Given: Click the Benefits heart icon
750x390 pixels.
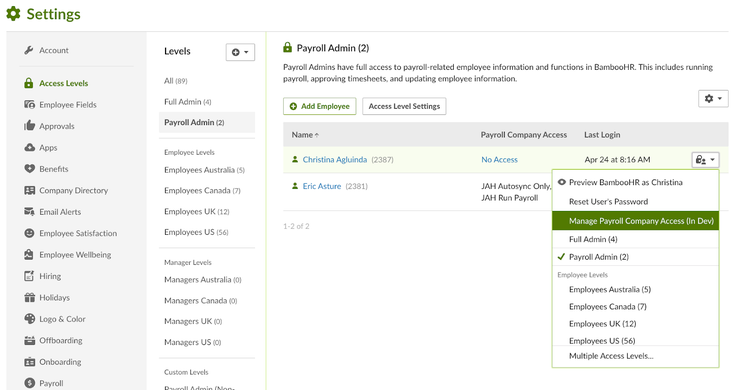Looking at the screenshot, I should pos(29,168).
